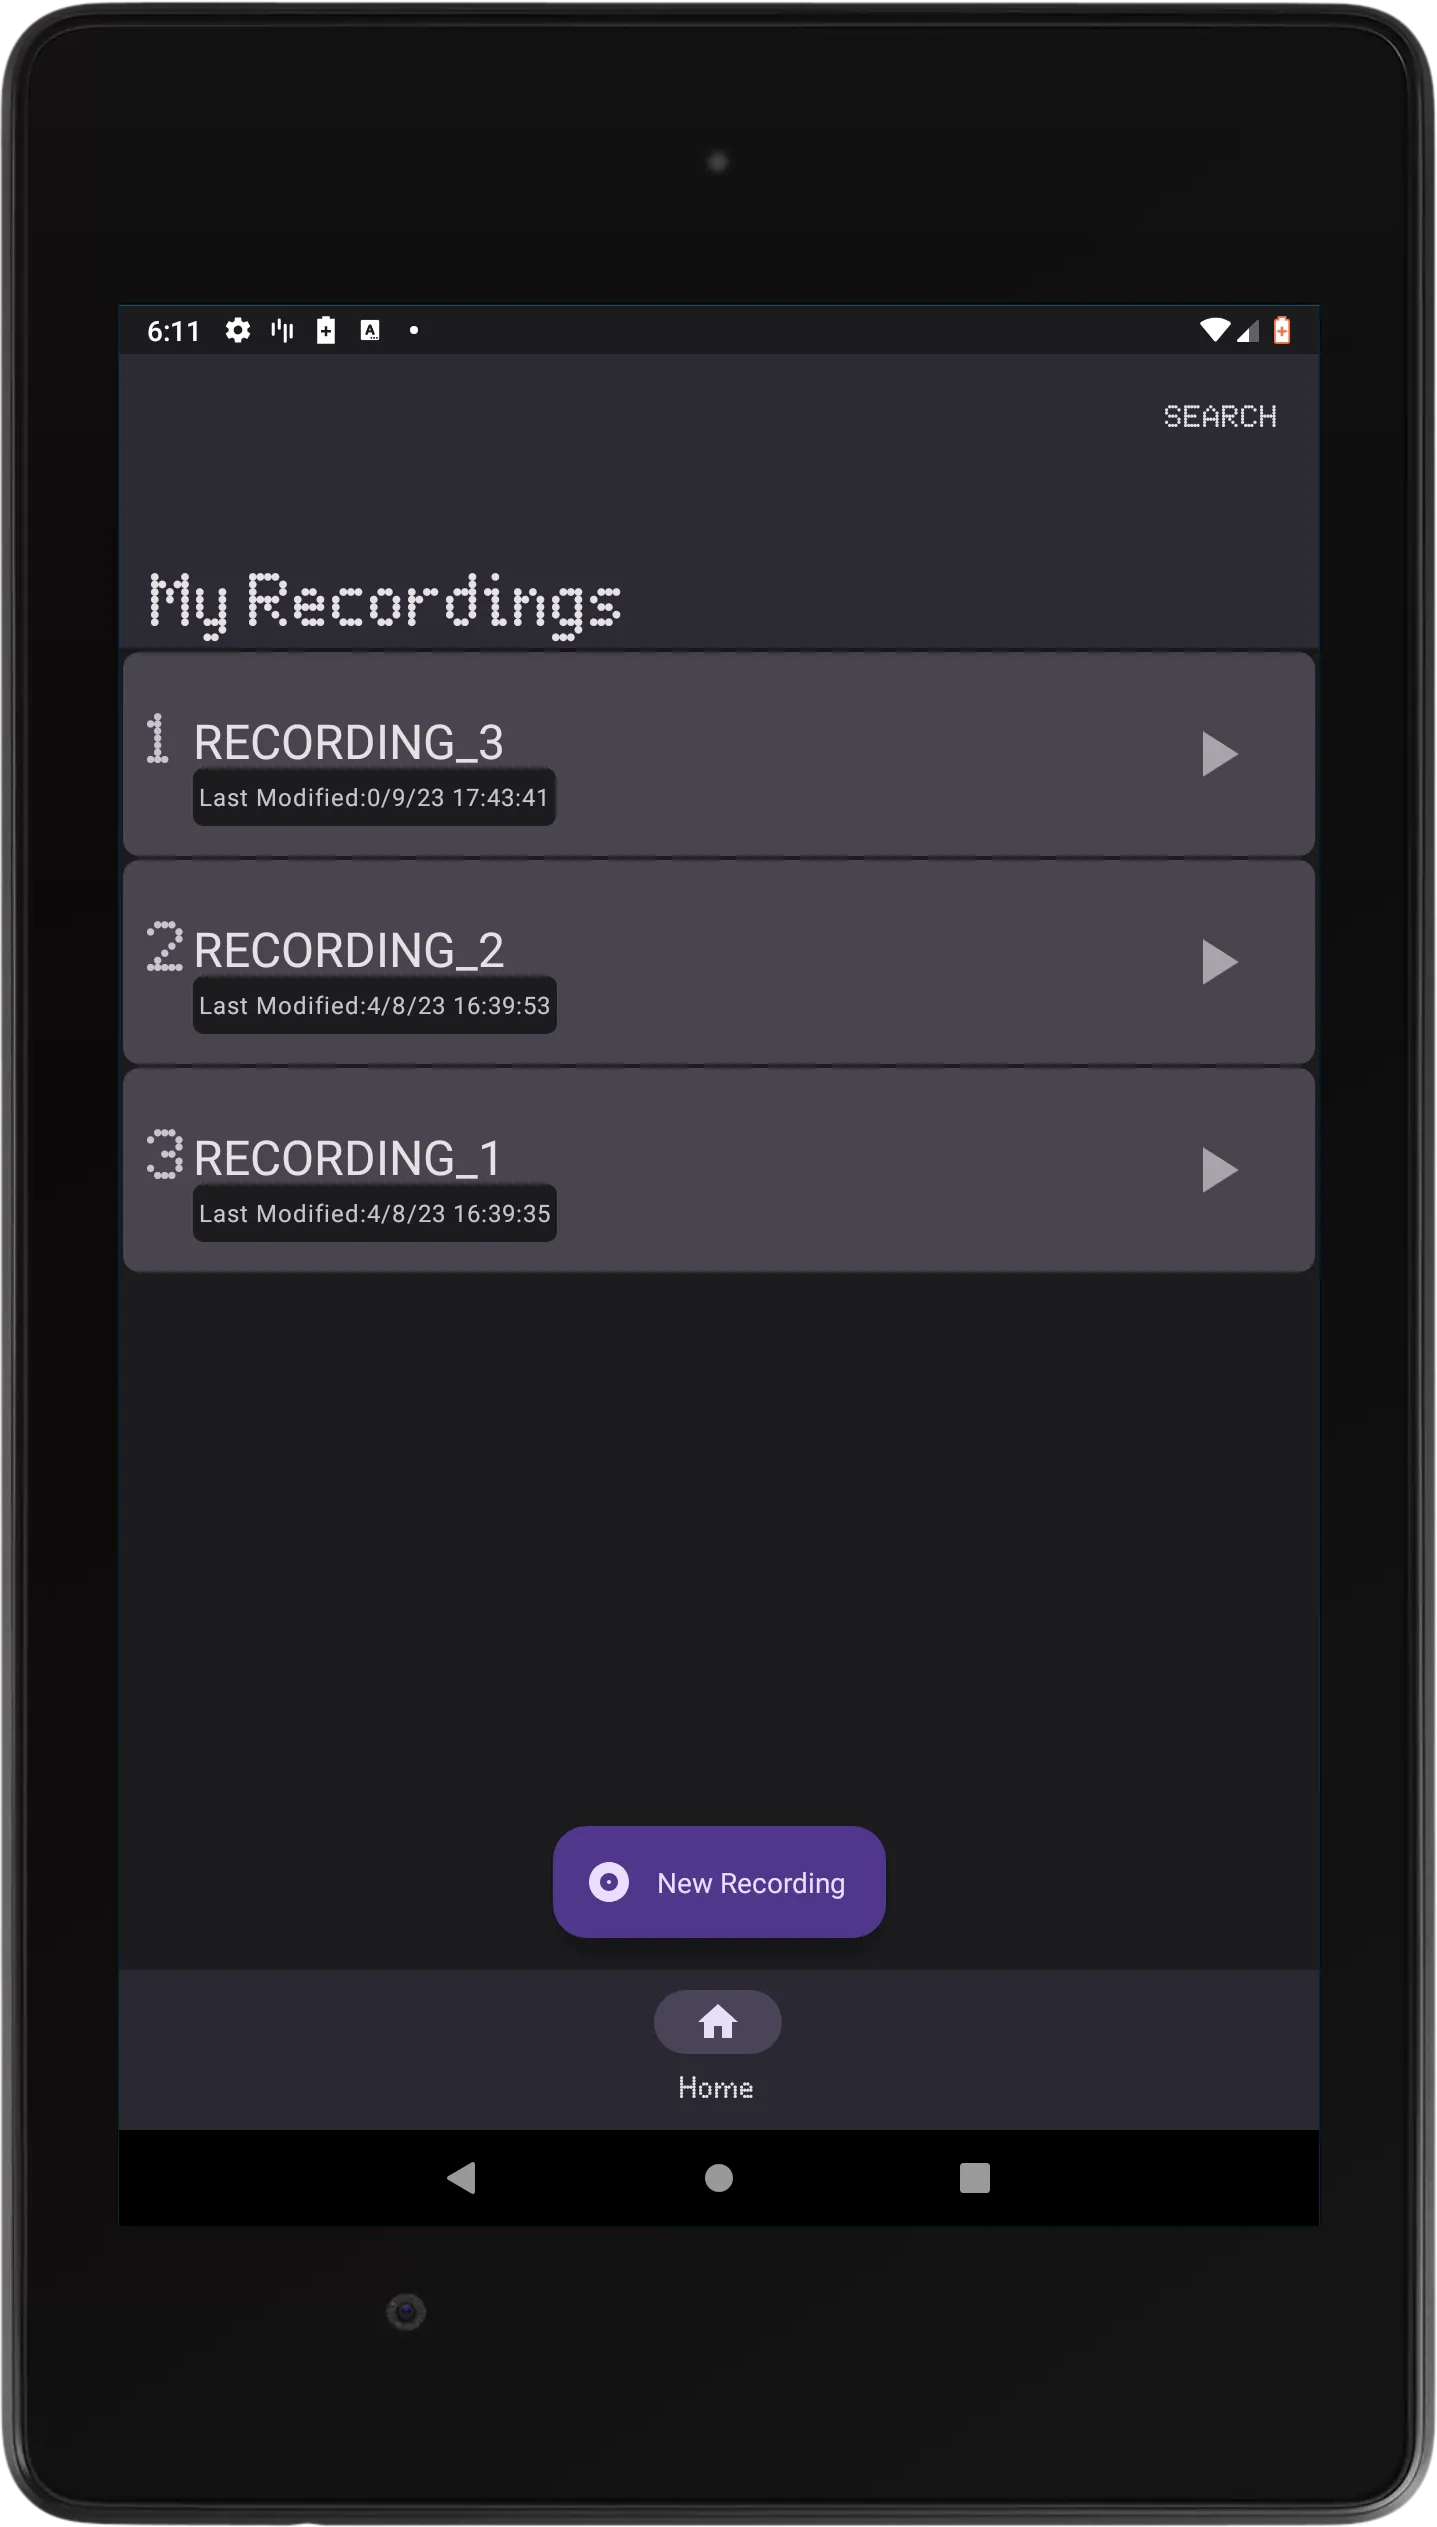This screenshot has height=2527, width=1437.
Task: Click the 16:39:53 last modified label
Action: coord(375,1006)
